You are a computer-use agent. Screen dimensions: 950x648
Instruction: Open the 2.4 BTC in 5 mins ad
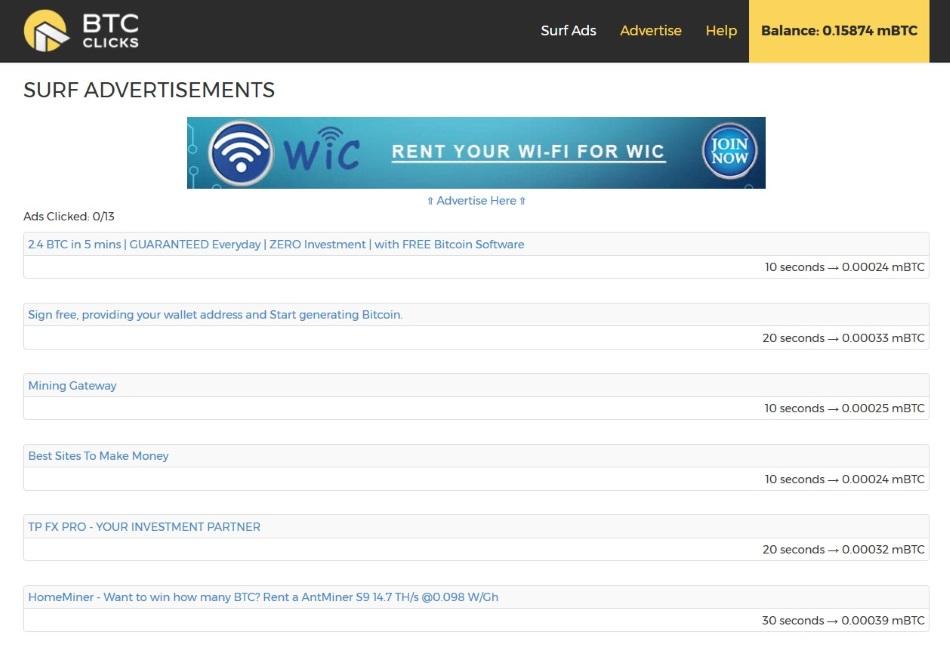click(x=276, y=245)
